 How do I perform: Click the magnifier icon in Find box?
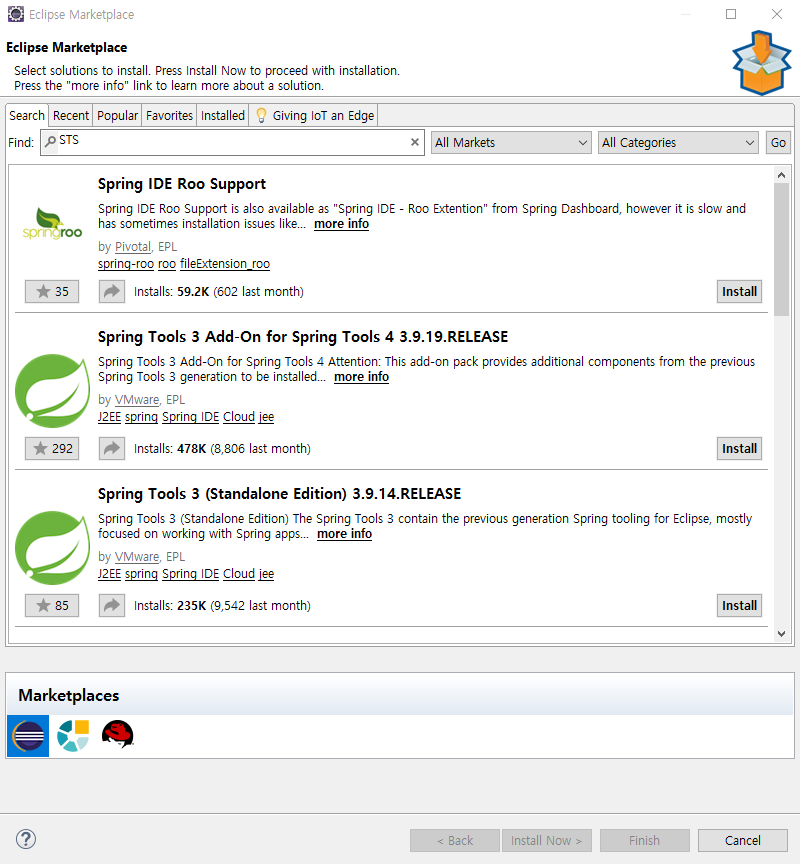click(x=50, y=142)
